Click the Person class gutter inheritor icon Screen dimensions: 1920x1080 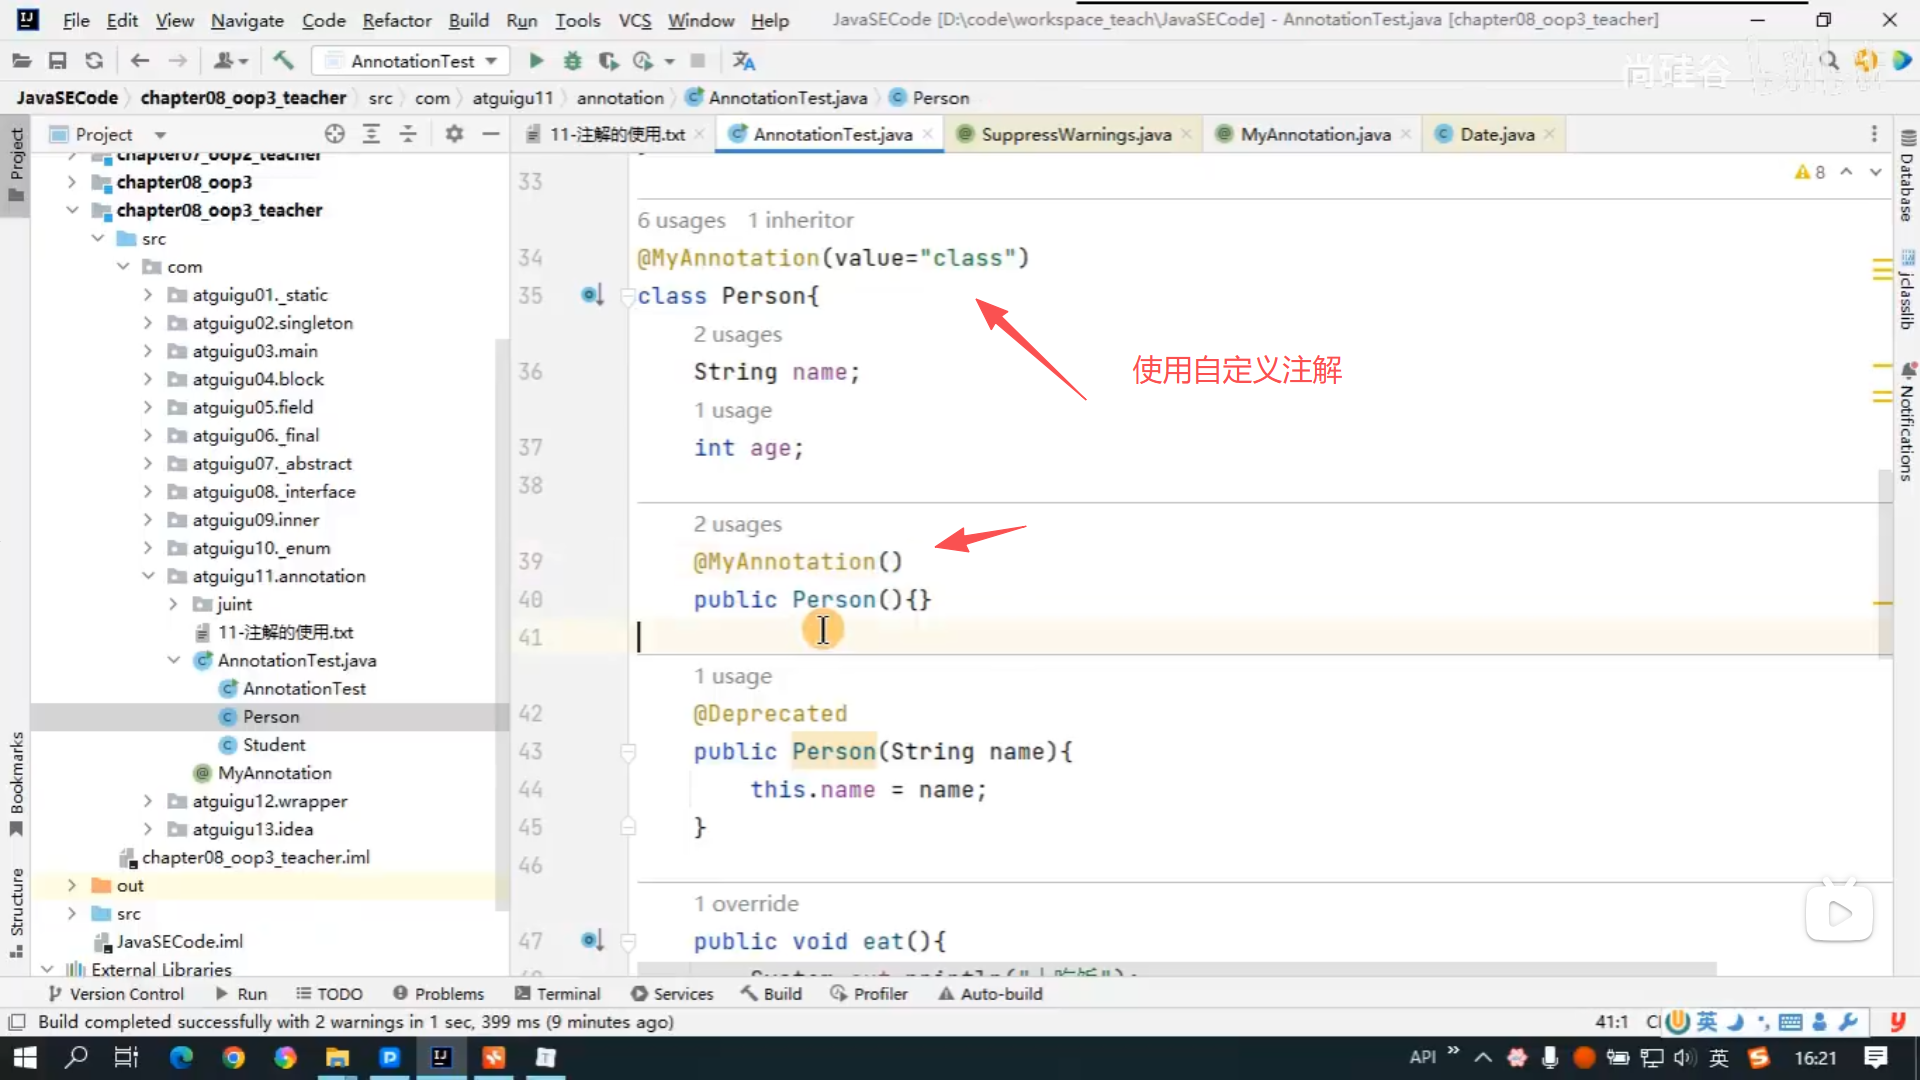click(592, 295)
